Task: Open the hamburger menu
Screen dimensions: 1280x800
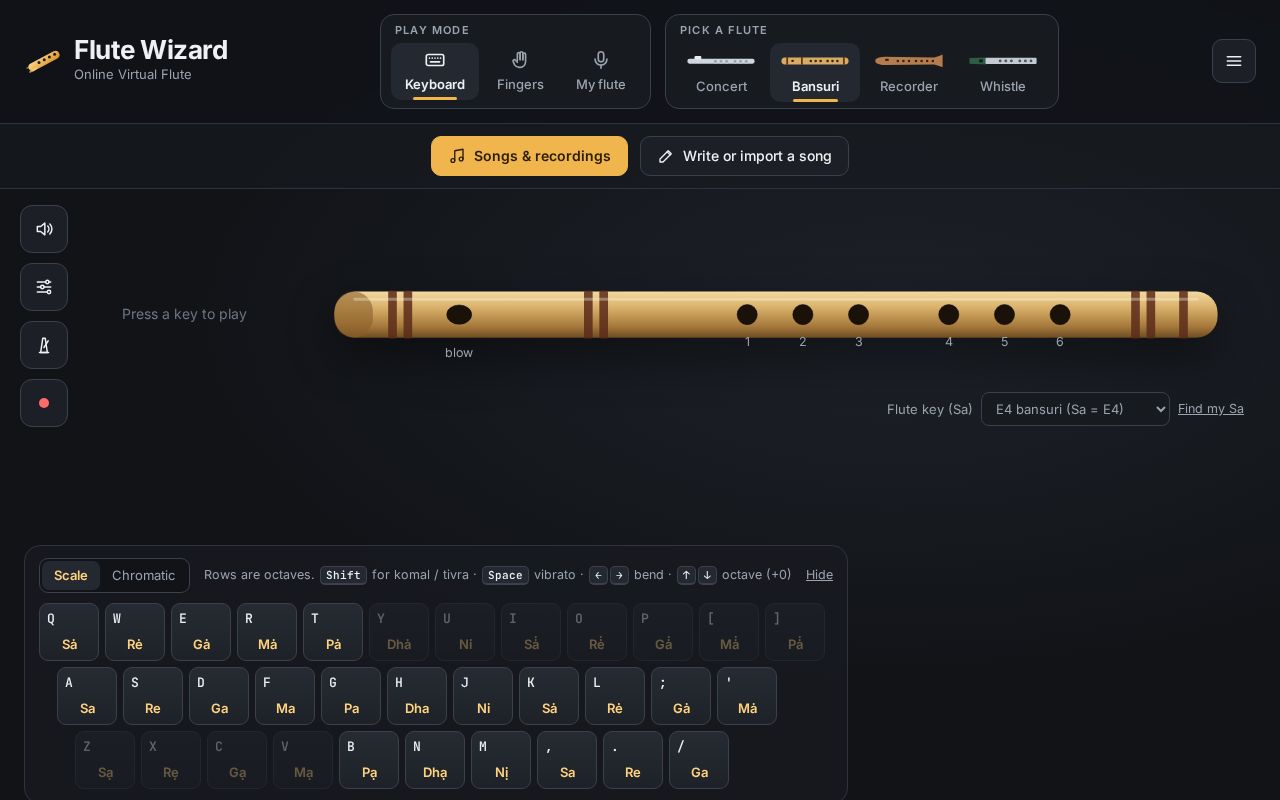Action: click(1234, 61)
